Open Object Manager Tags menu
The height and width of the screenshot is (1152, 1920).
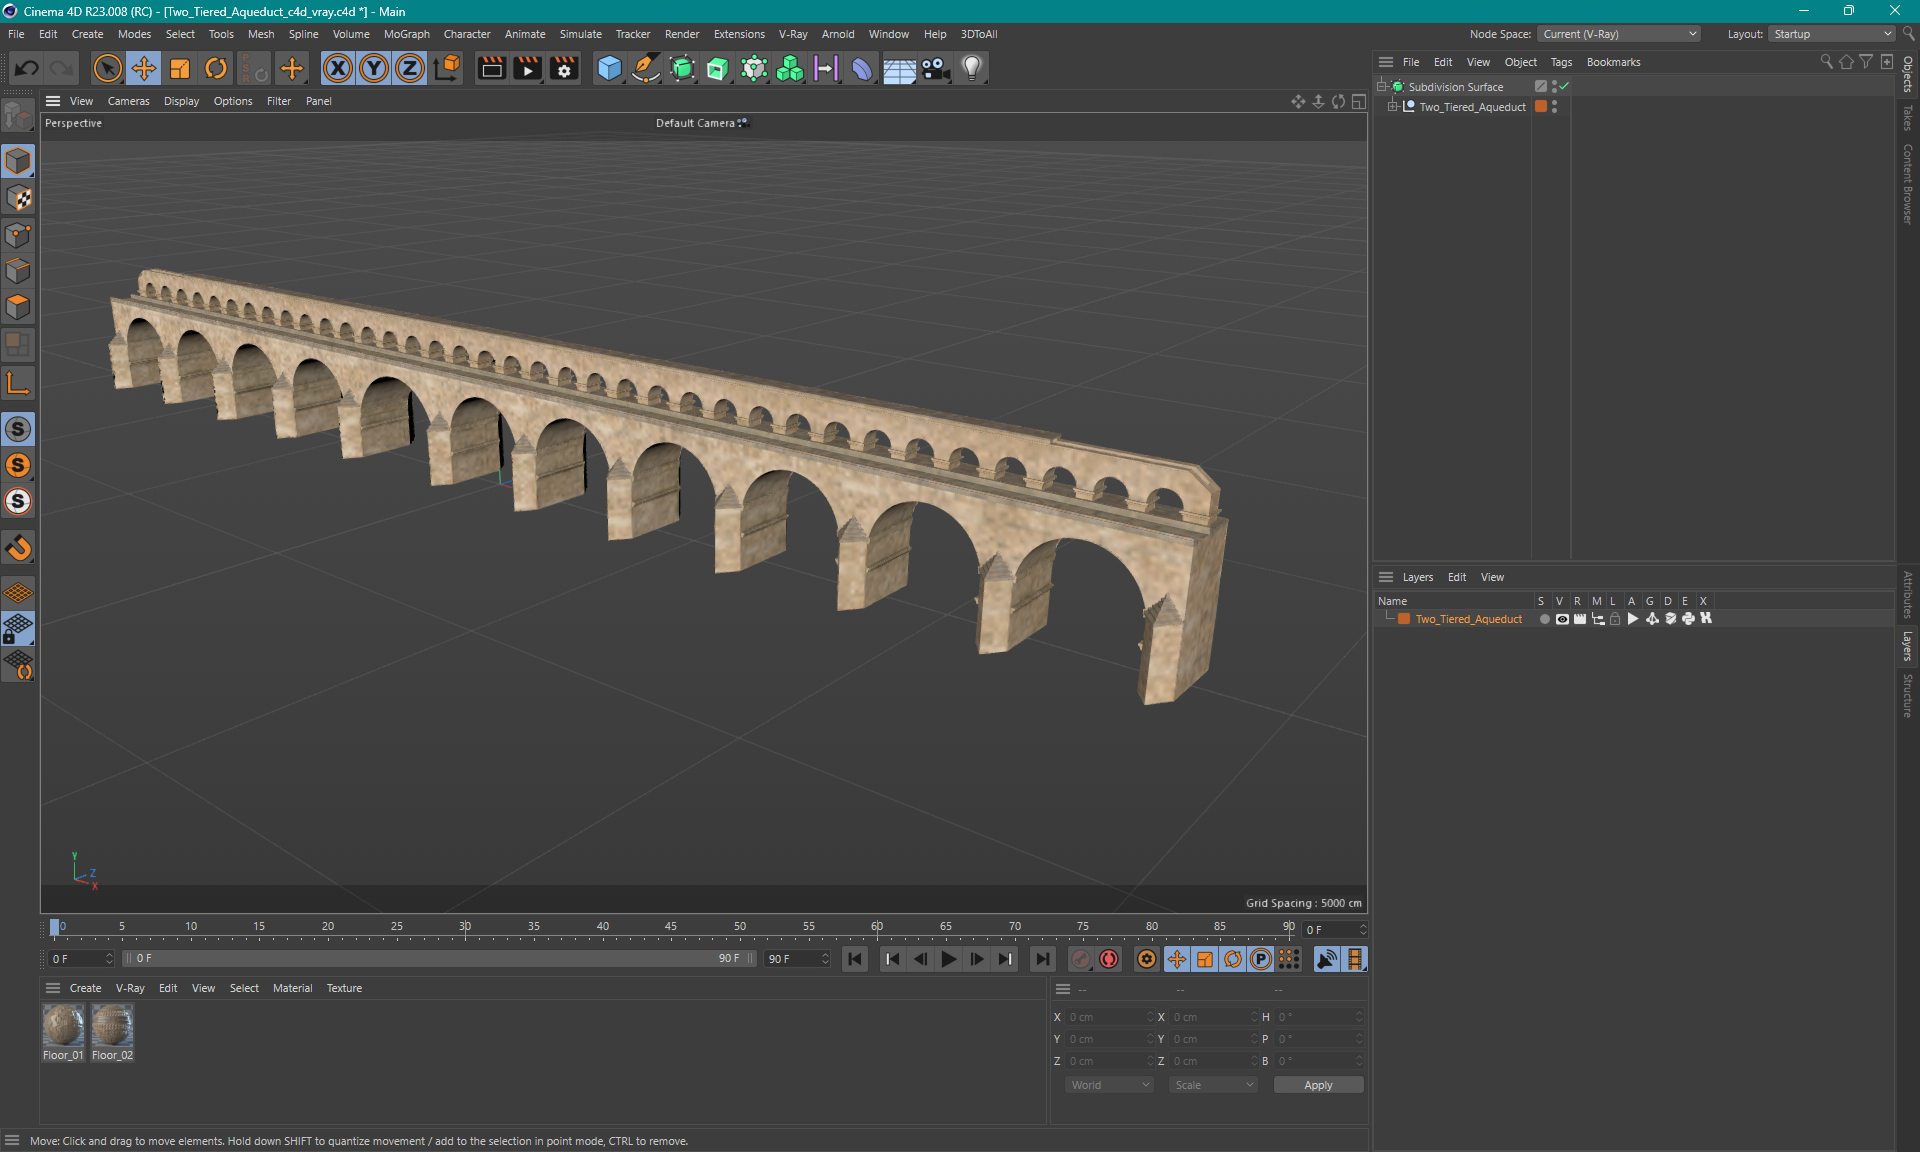click(1561, 62)
